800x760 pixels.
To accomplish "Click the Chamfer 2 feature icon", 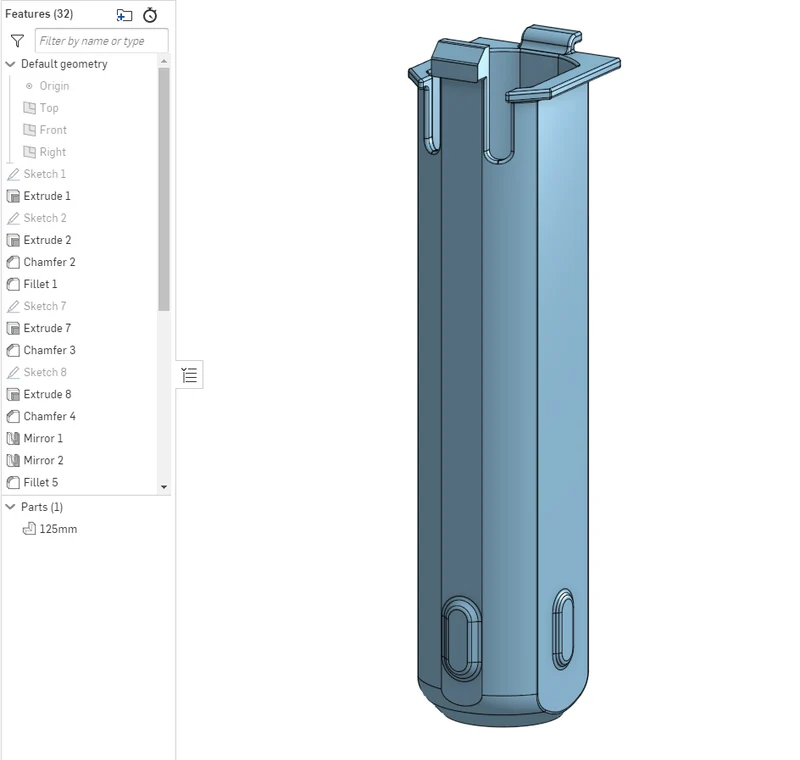I will tap(13, 262).
